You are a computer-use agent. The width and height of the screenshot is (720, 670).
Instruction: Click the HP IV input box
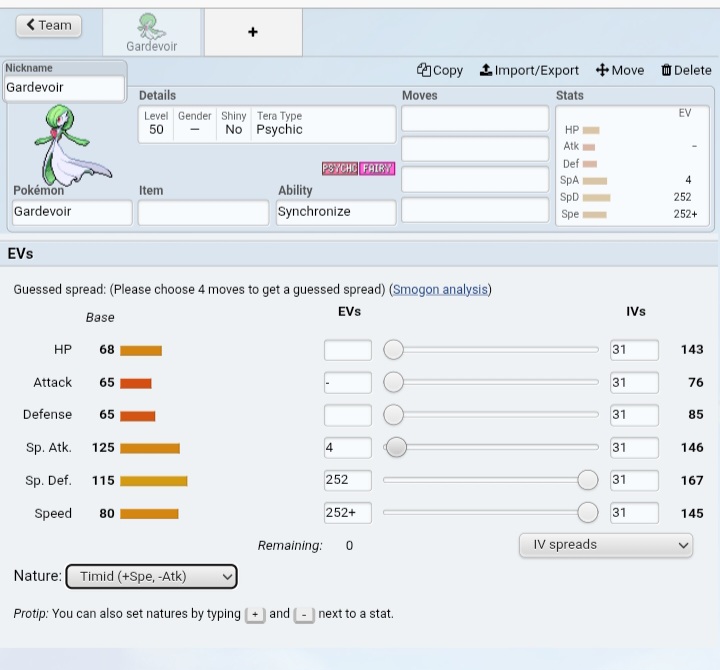[x=634, y=350]
